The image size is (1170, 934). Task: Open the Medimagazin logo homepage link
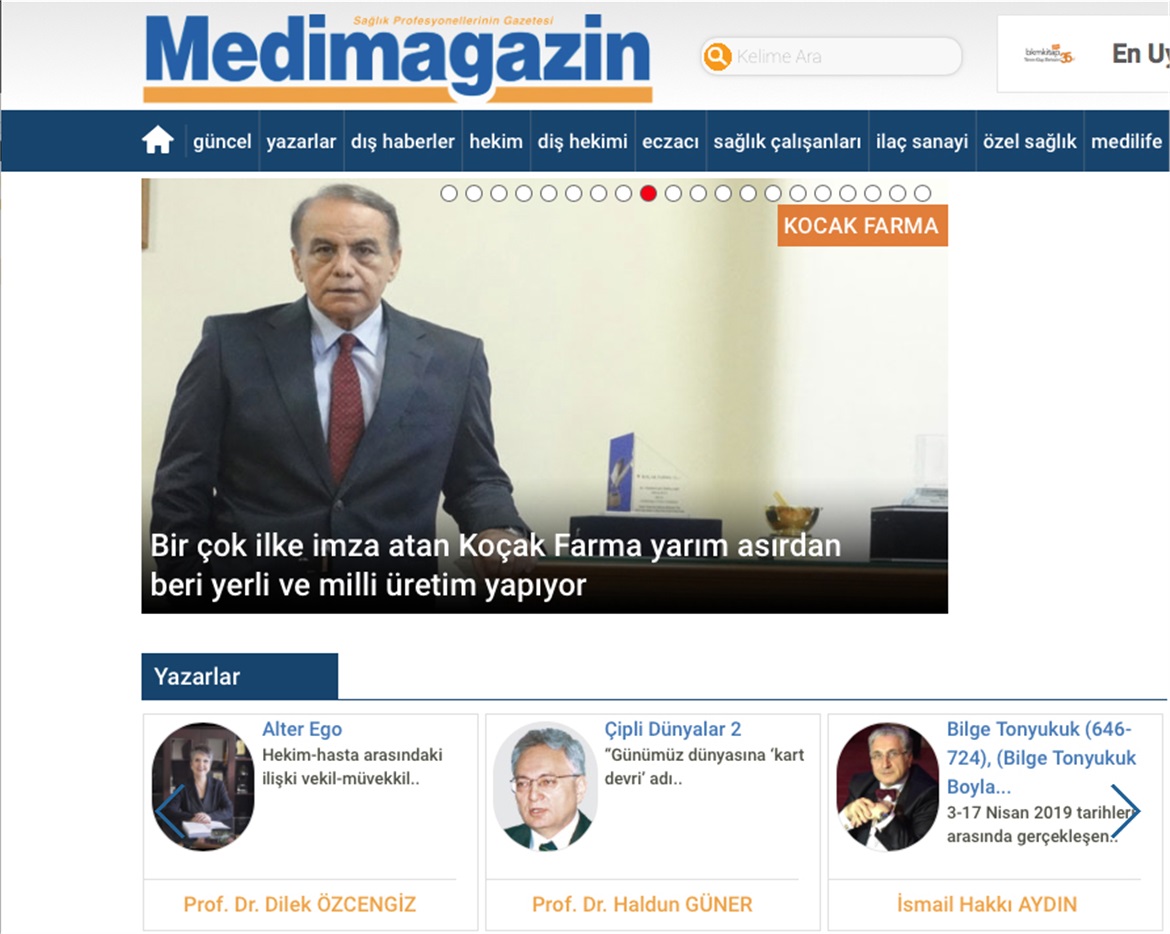398,58
